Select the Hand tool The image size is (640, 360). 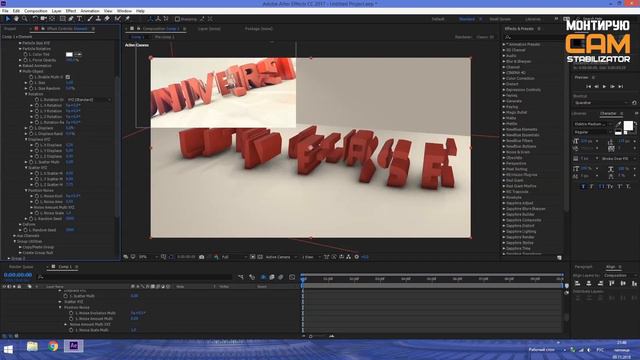point(16,19)
